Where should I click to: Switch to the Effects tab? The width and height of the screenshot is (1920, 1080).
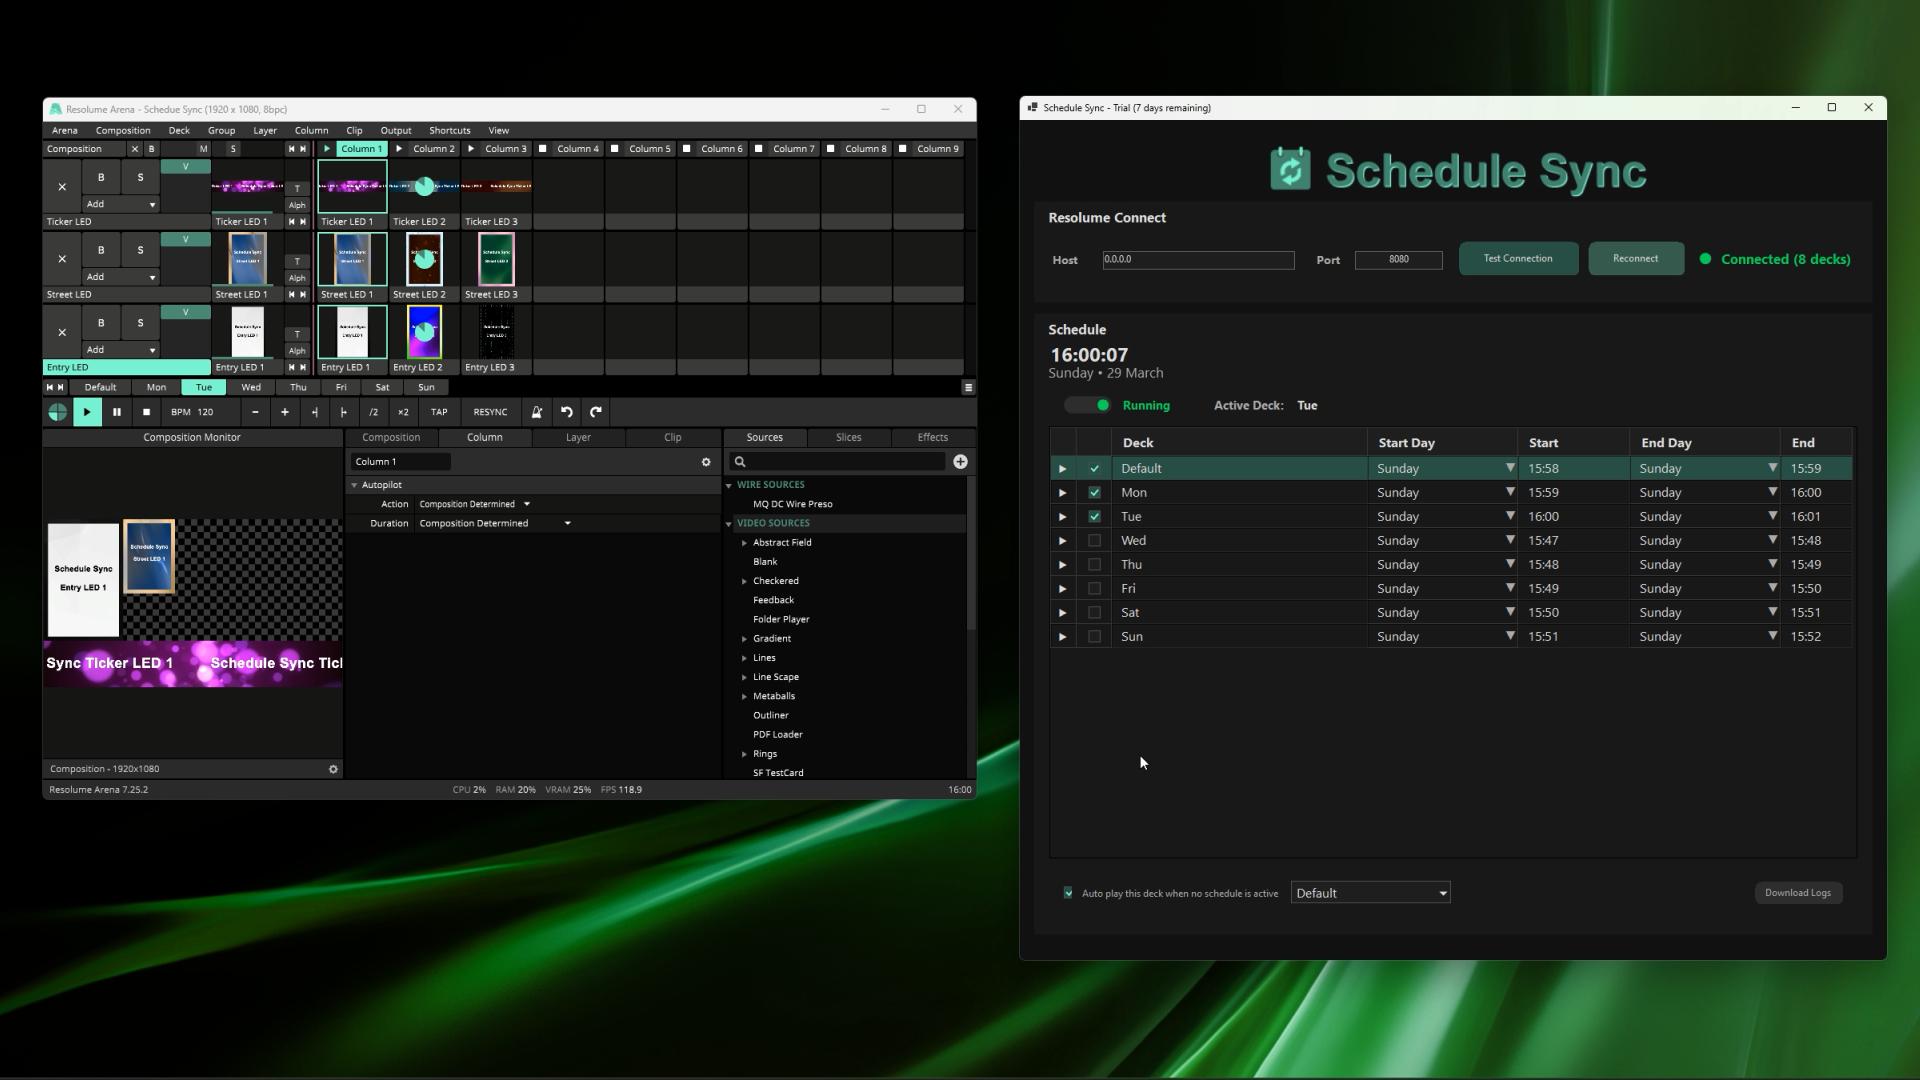click(x=932, y=437)
